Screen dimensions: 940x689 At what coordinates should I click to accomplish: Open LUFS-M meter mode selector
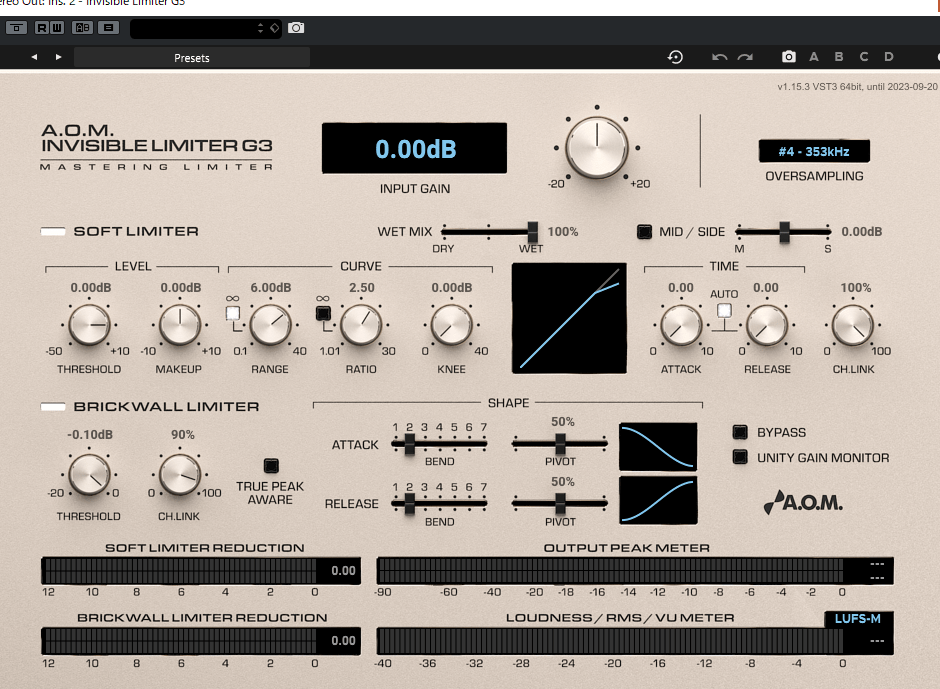click(859, 619)
